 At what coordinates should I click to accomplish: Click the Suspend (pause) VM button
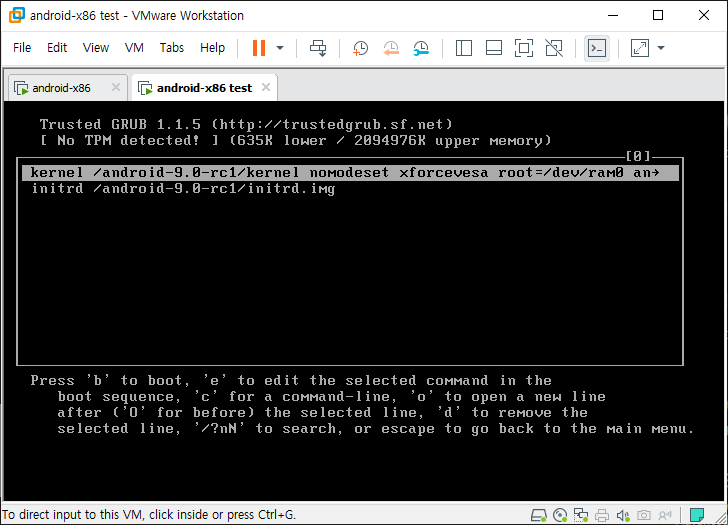tap(259, 48)
